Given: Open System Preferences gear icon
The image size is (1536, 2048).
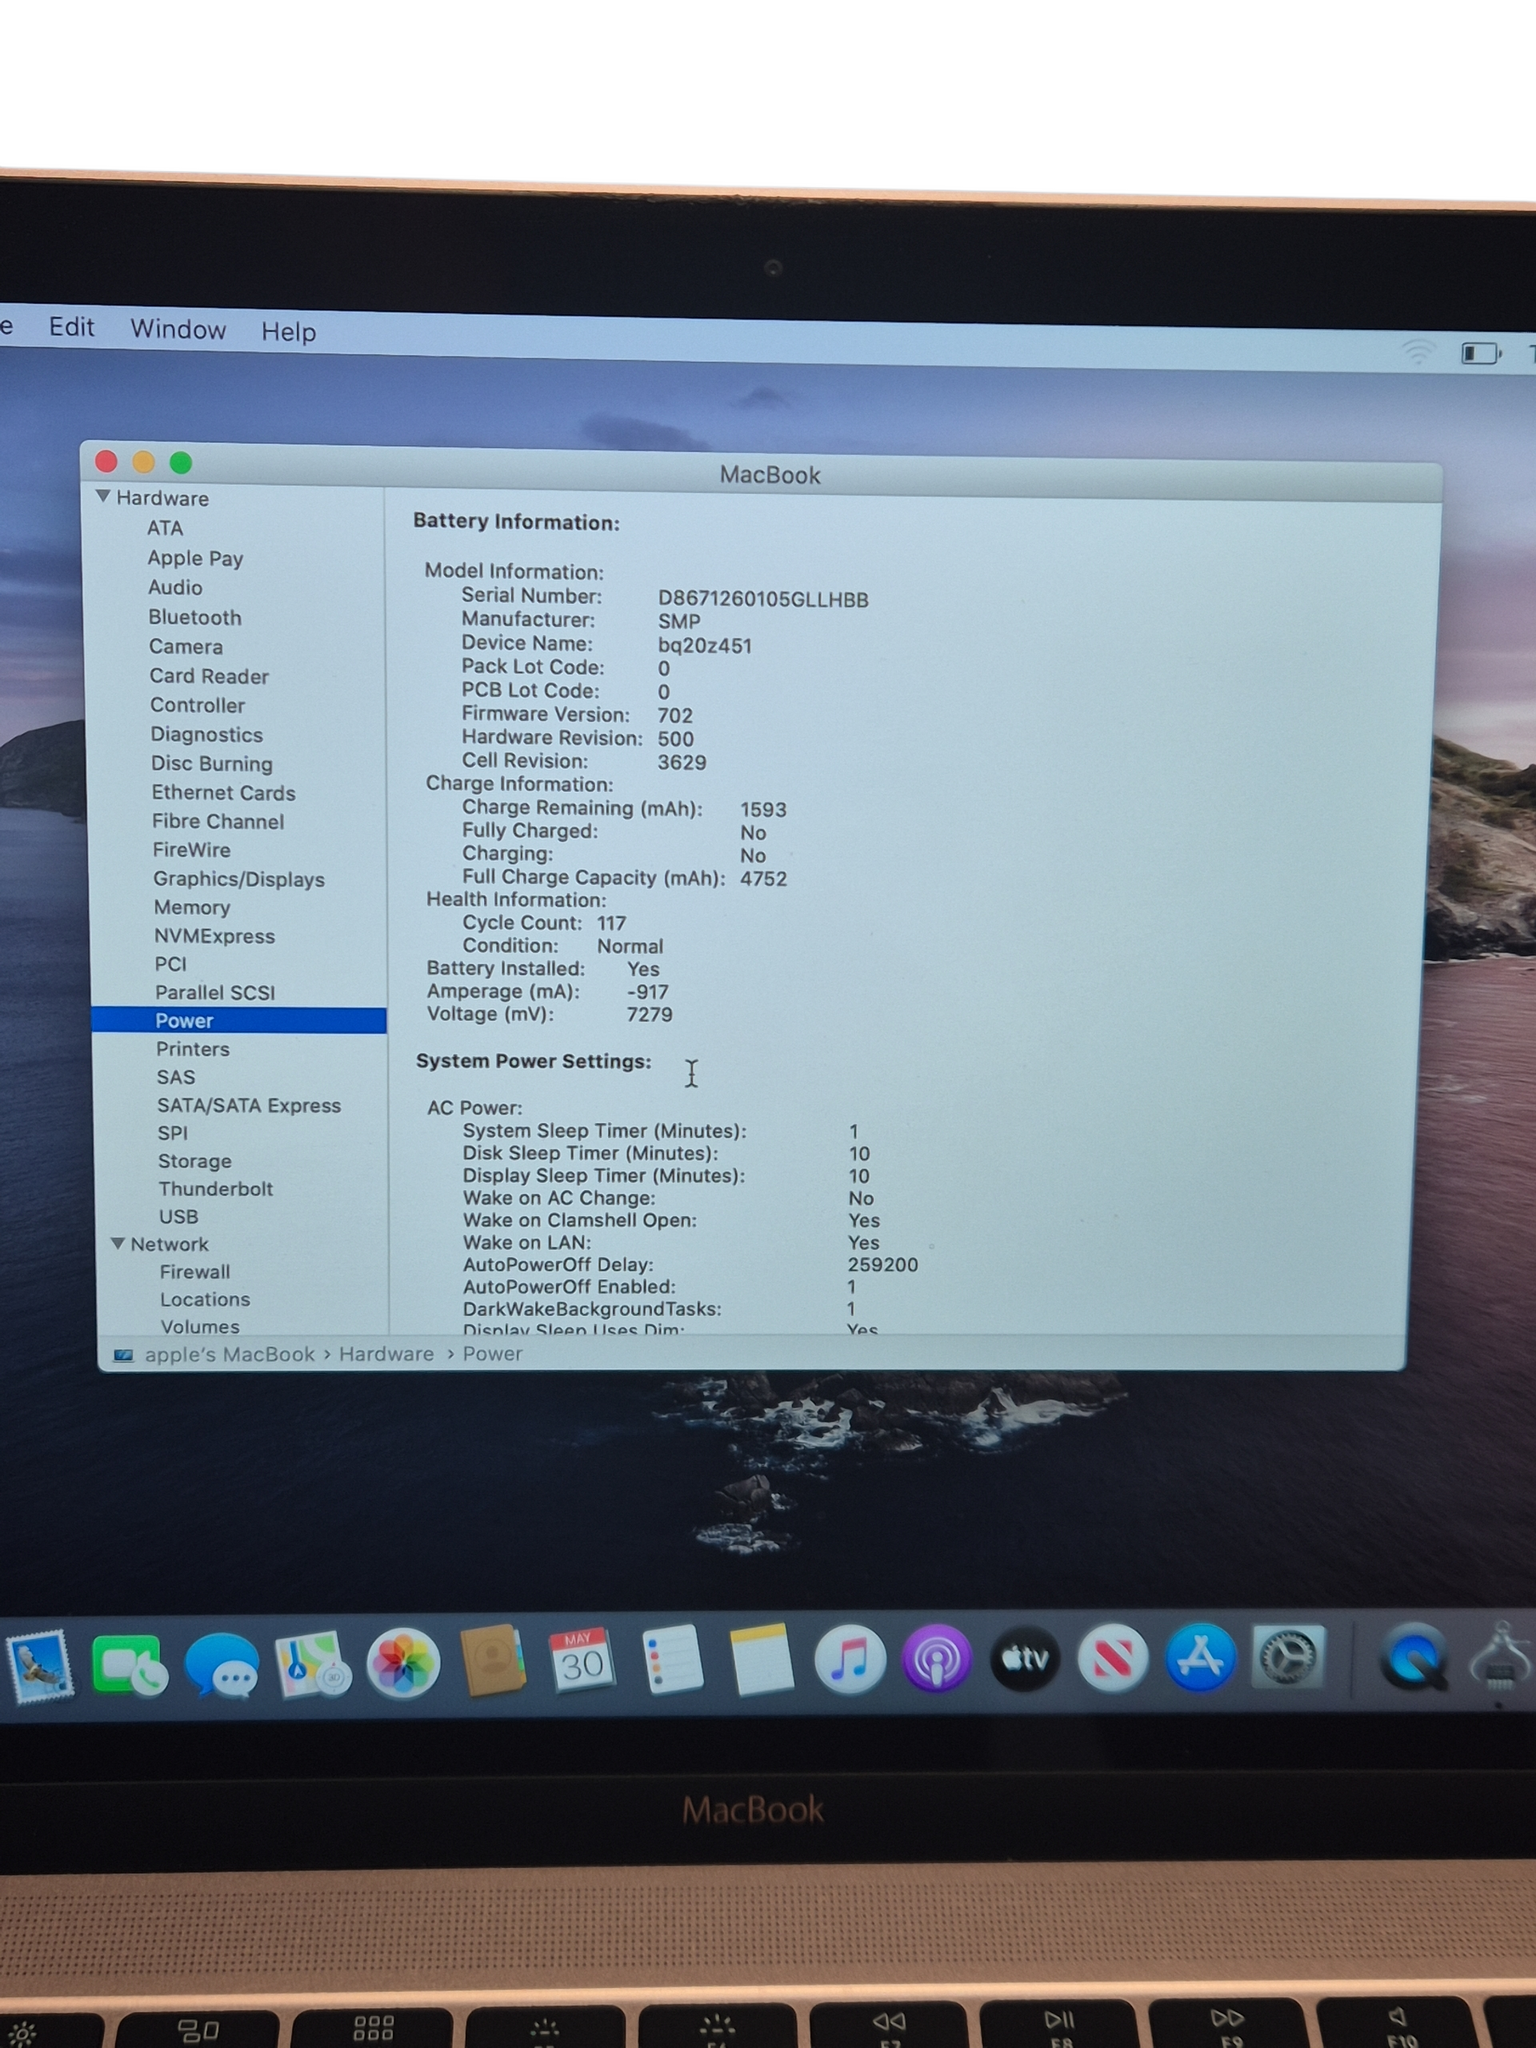Looking at the screenshot, I should click(1289, 1658).
